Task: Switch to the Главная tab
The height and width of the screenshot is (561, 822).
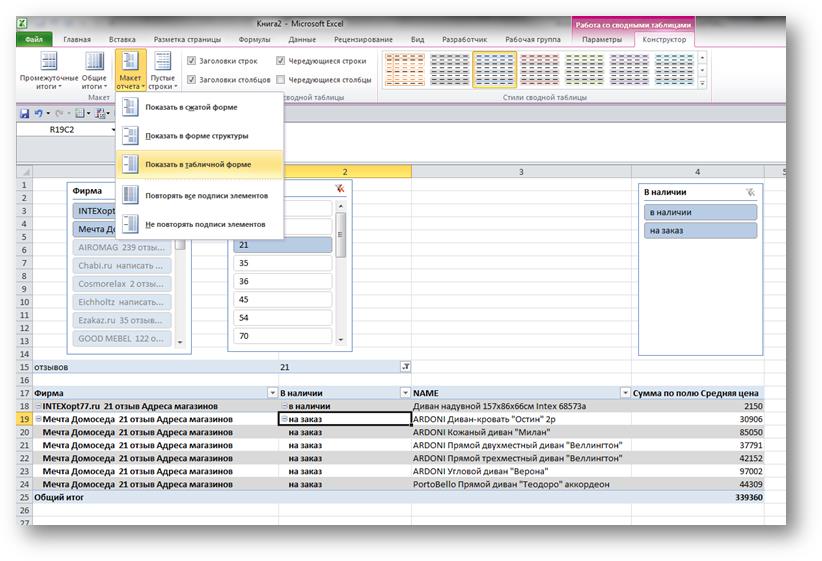Action: [x=77, y=39]
